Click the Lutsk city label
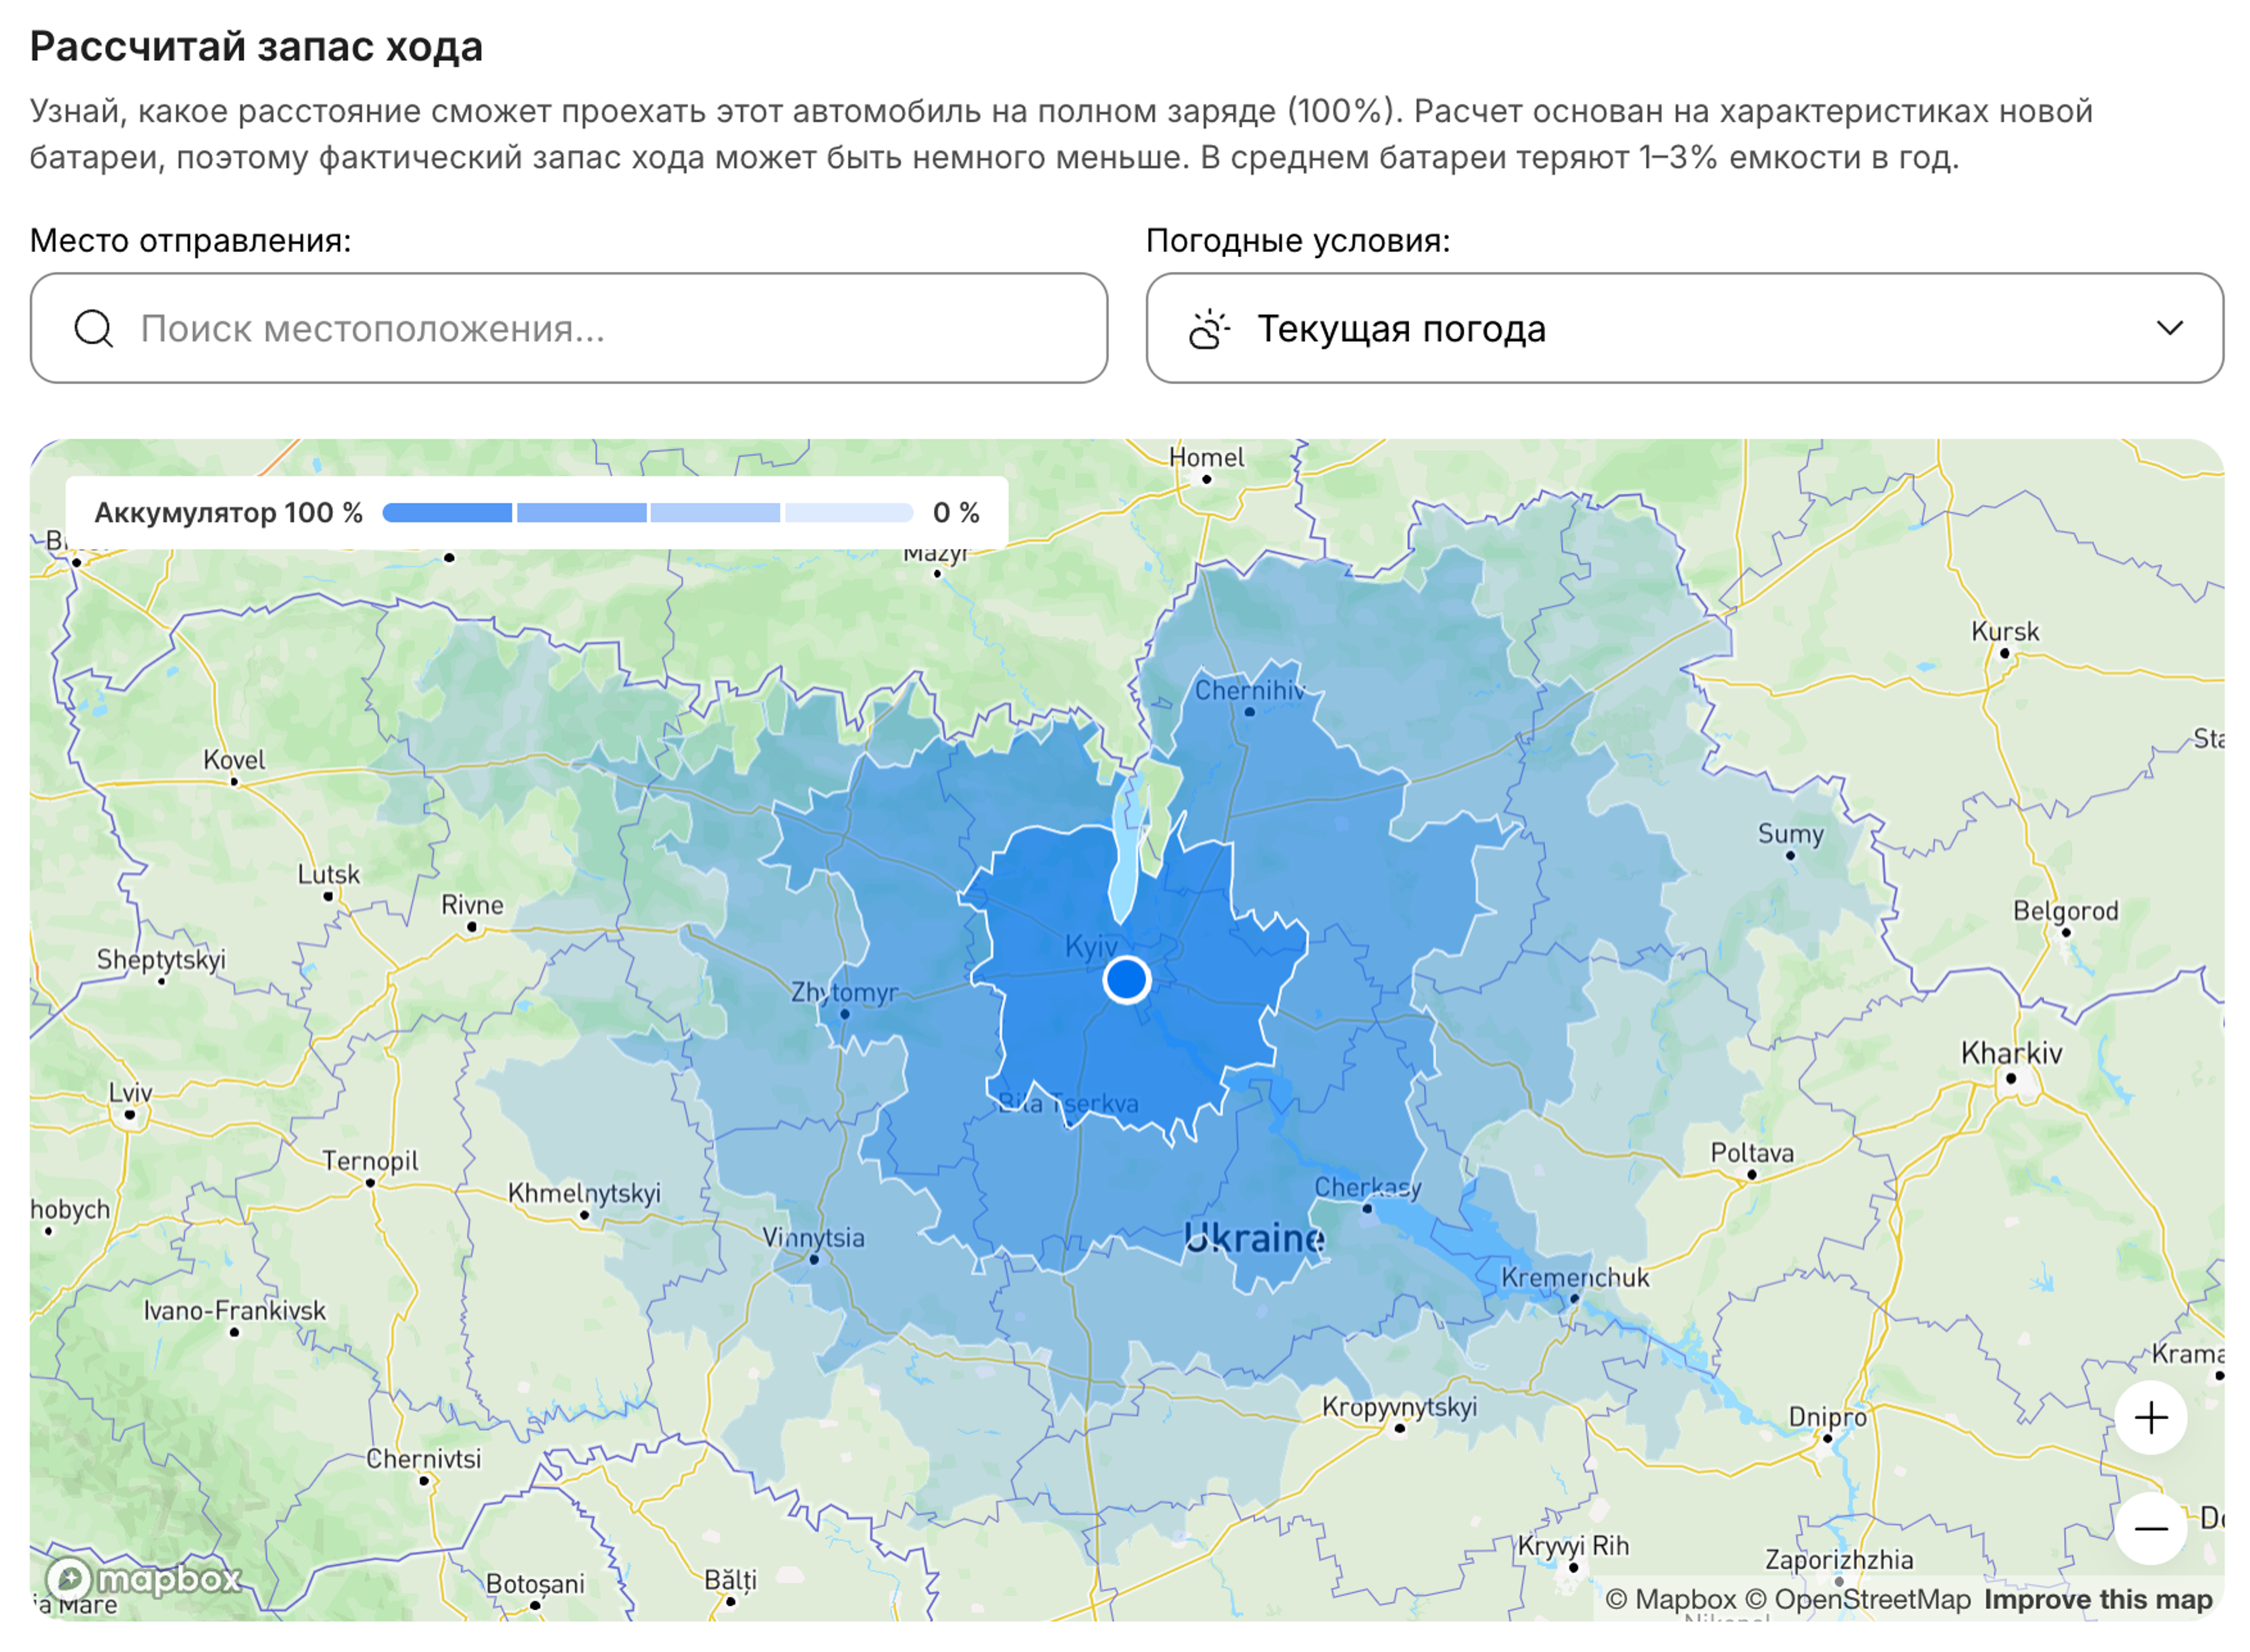 pyautogui.click(x=328, y=874)
